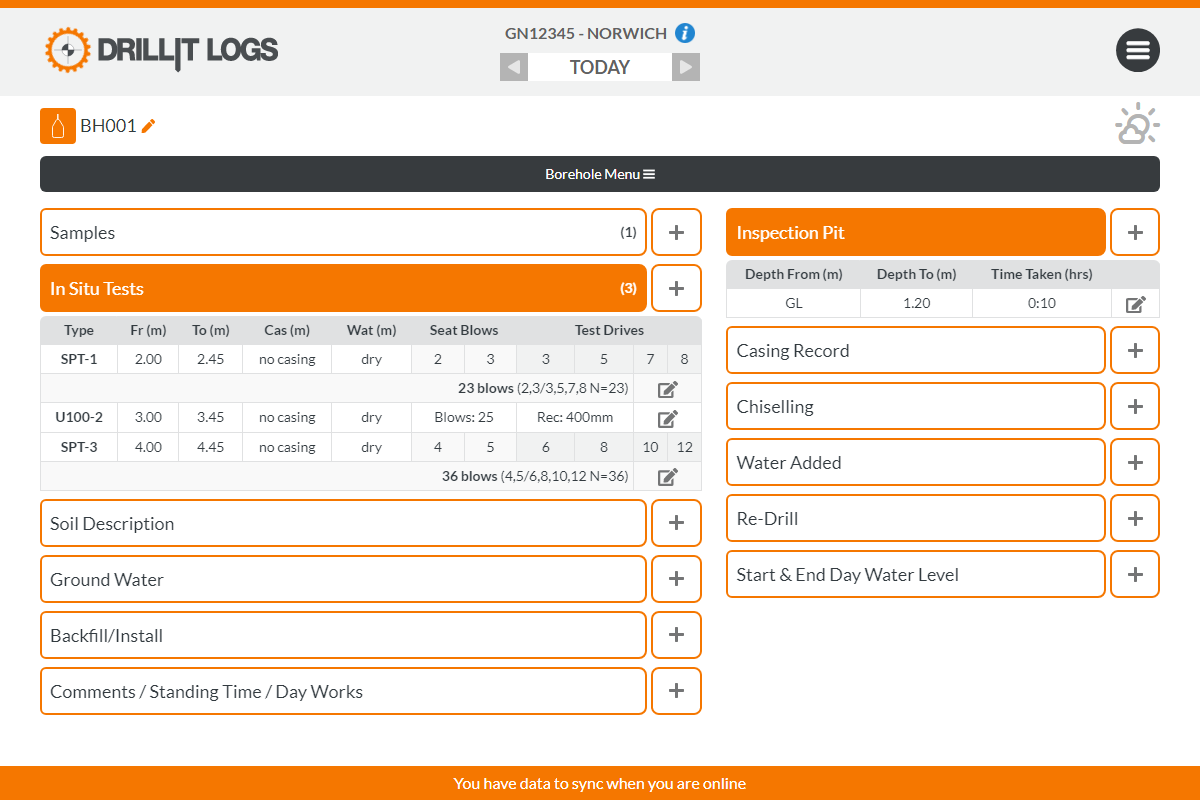Screen dimensions: 1200x800
Task: Expand the Chiselling section
Action: point(915,406)
